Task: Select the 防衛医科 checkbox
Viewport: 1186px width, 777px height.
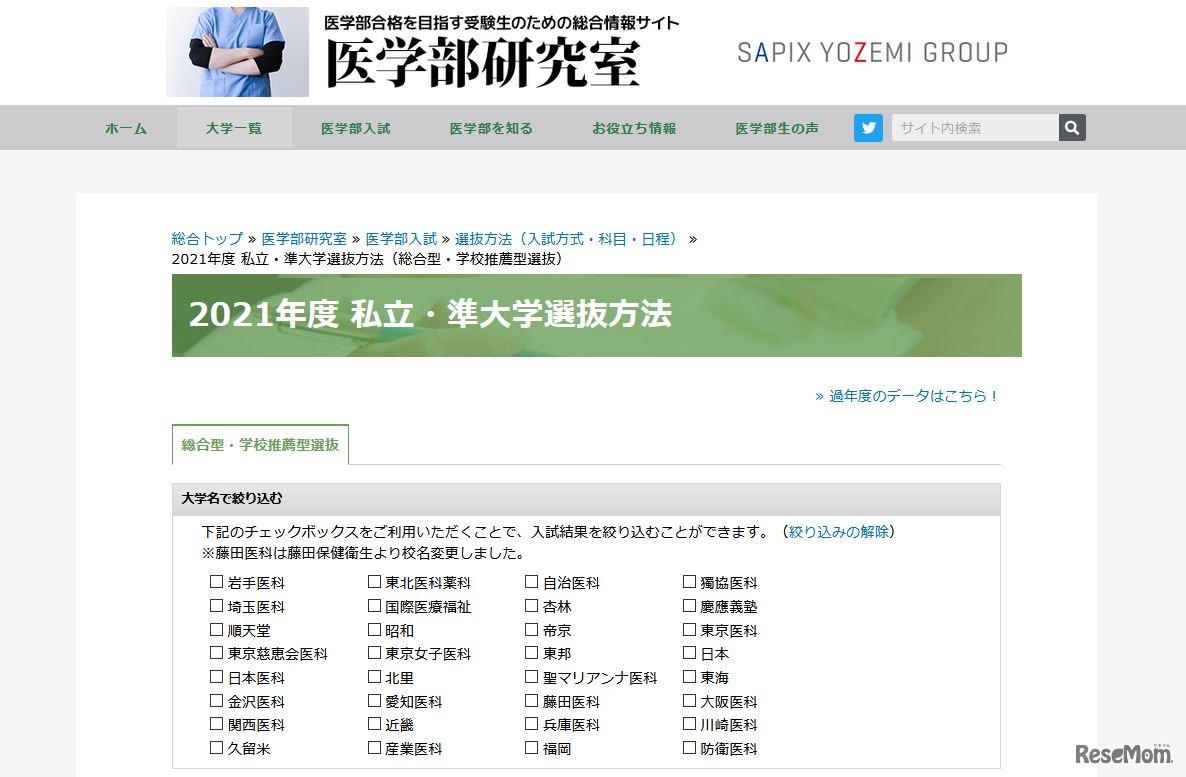Action: (x=688, y=748)
